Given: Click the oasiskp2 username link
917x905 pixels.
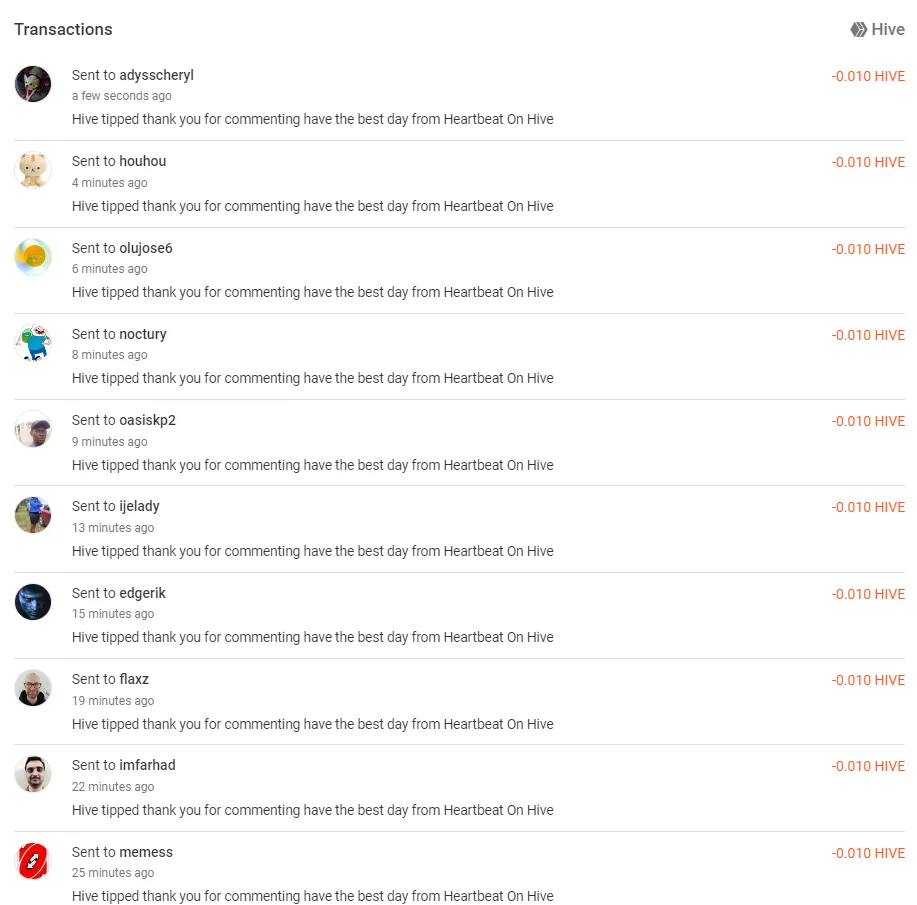Looking at the screenshot, I should click(147, 420).
